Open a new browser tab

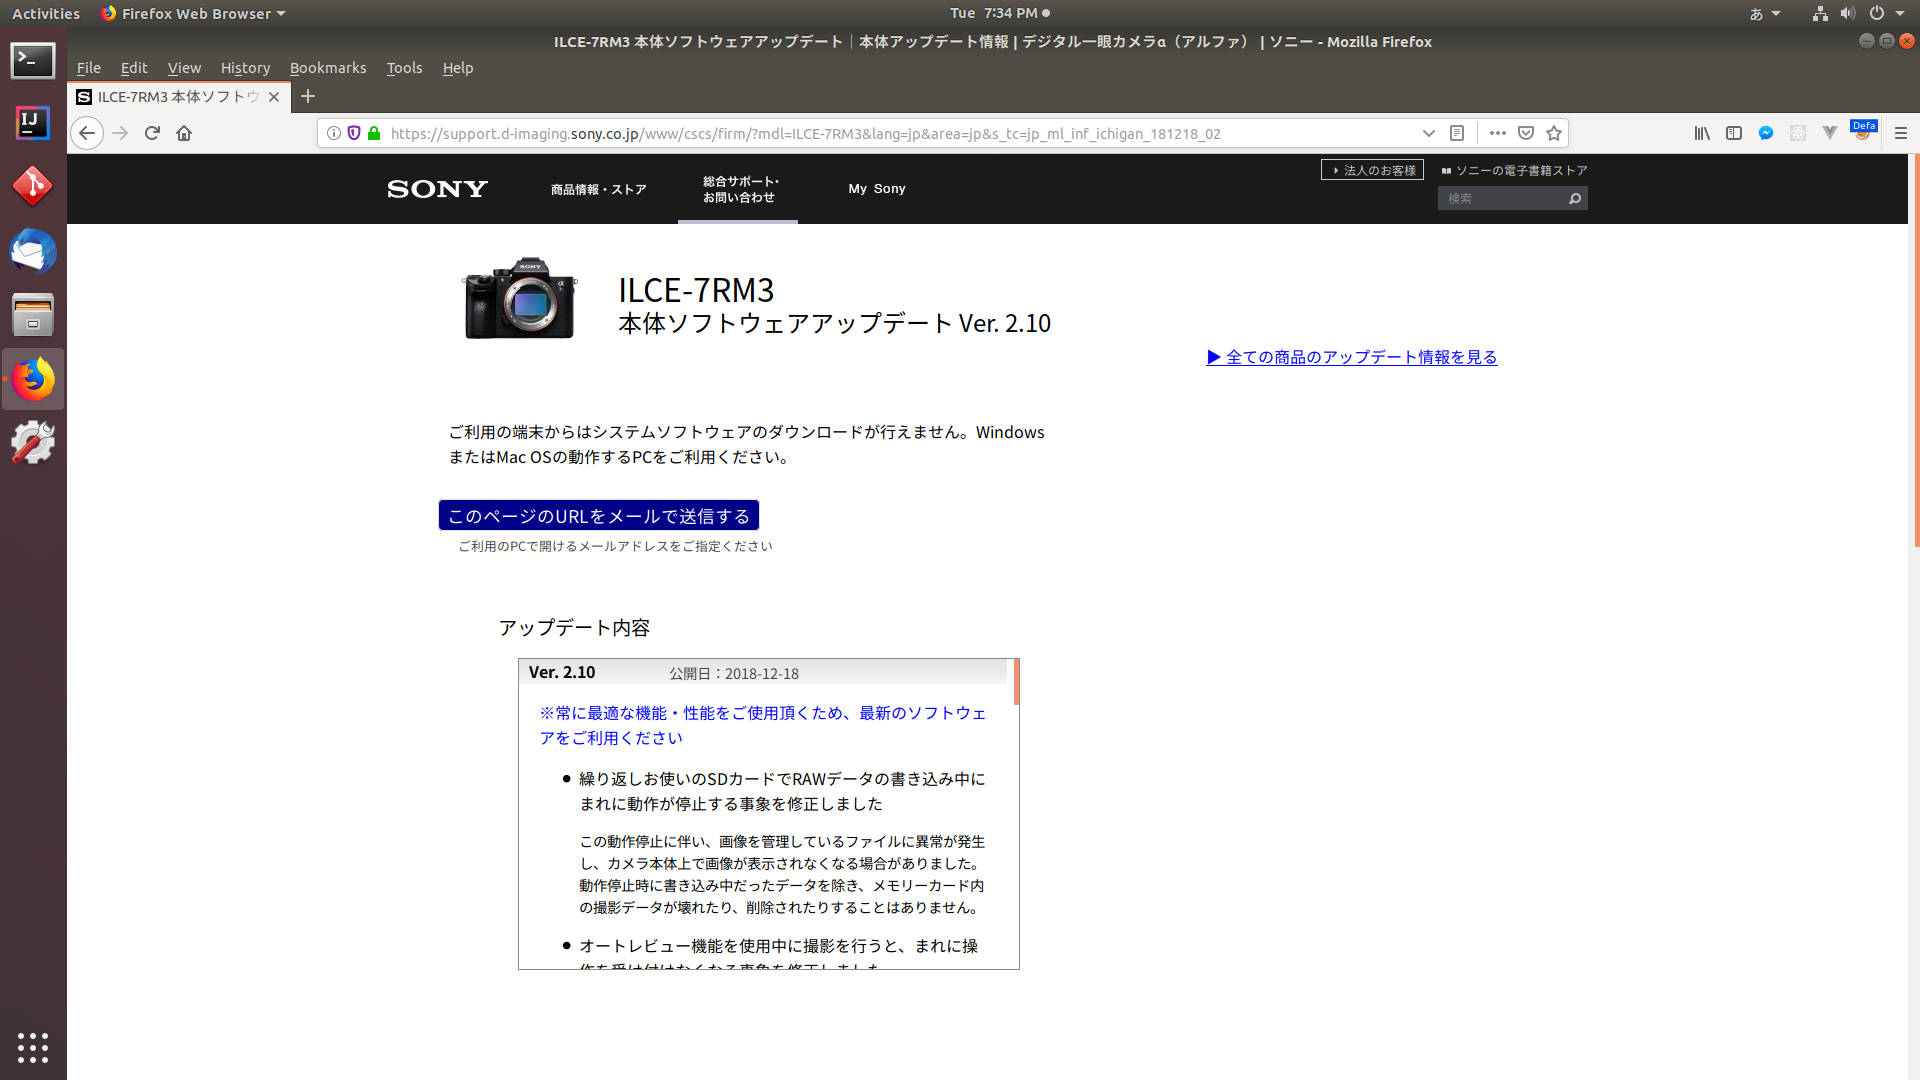coord(308,96)
